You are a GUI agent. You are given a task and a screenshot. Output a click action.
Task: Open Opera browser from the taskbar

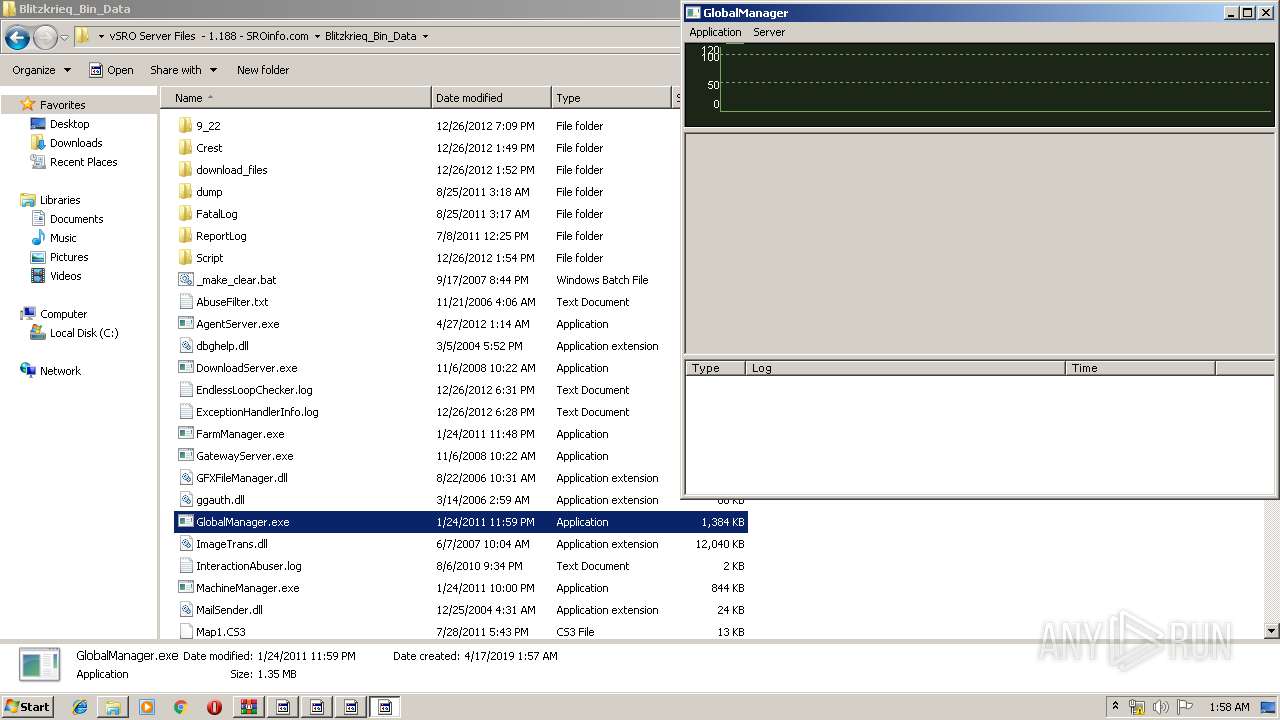tap(214, 706)
